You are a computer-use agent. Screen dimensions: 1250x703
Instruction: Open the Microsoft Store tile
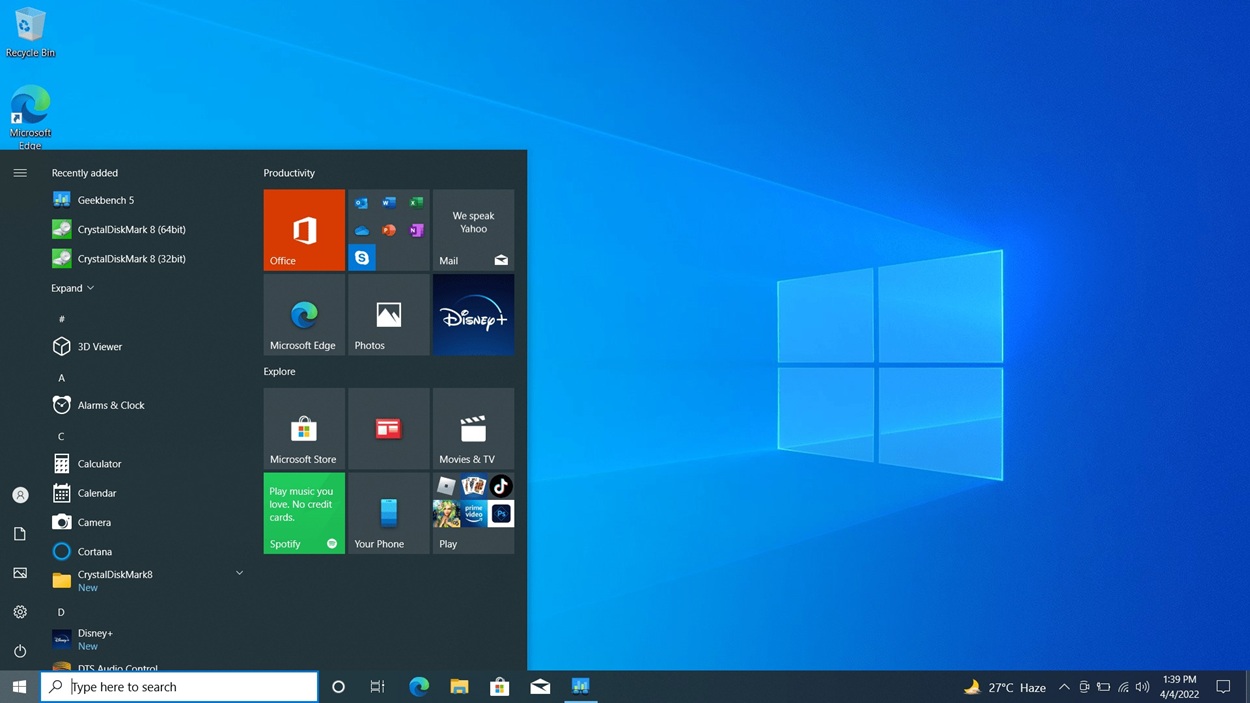(303, 428)
